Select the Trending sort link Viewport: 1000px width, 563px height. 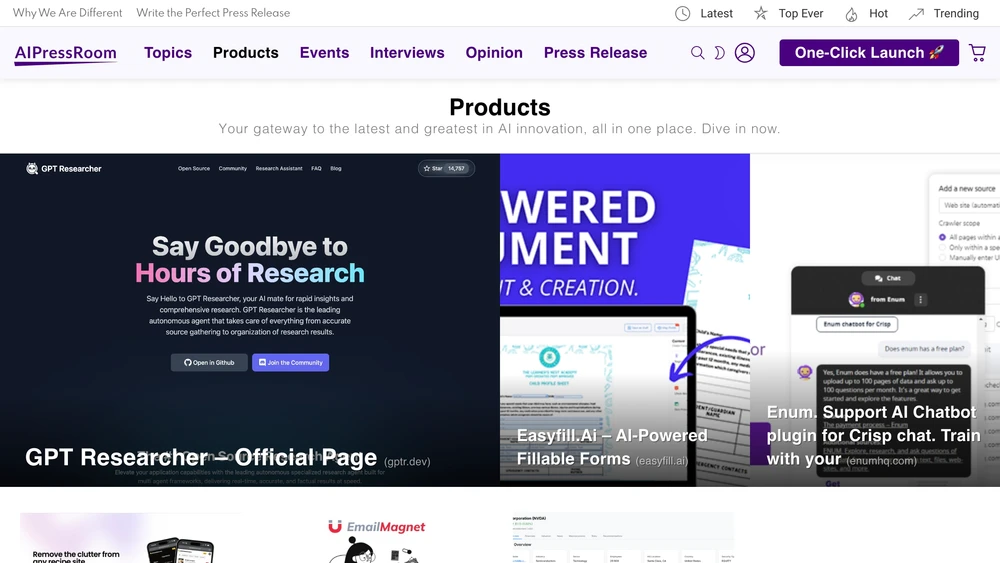click(956, 13)
